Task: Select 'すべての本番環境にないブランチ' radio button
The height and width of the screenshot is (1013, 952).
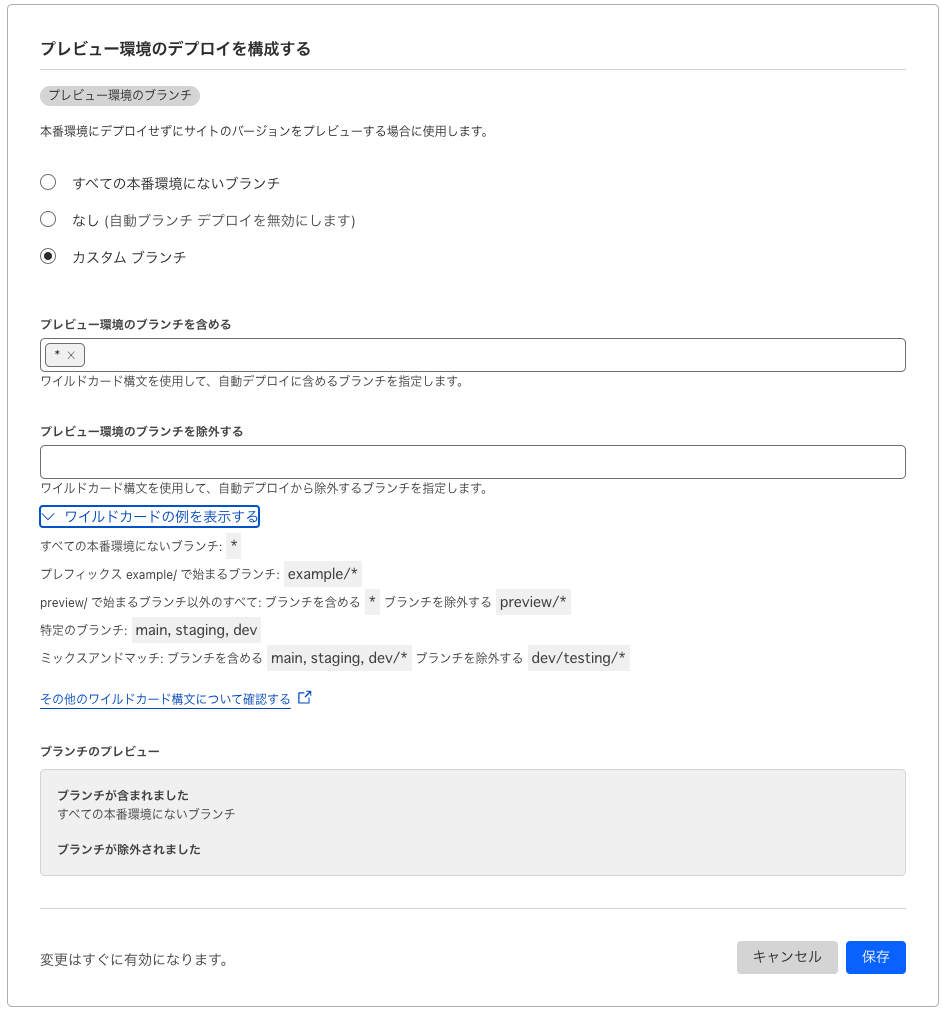Action: click(48, 183)
